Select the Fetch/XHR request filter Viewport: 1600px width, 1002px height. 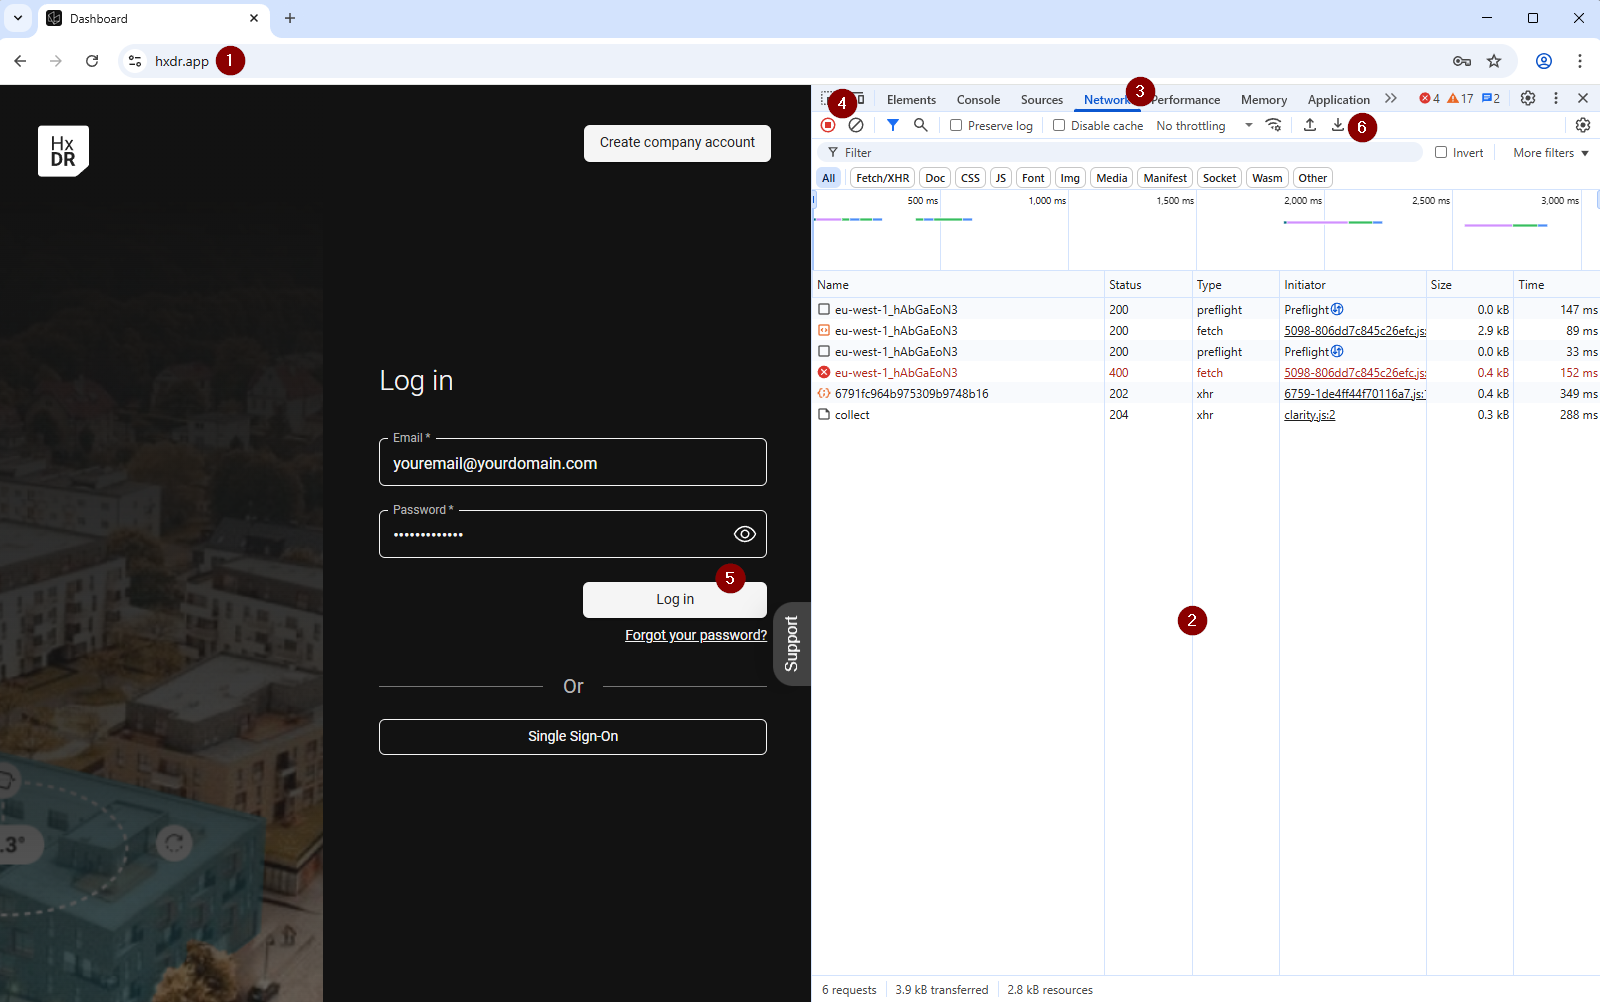tap(881, 177)
